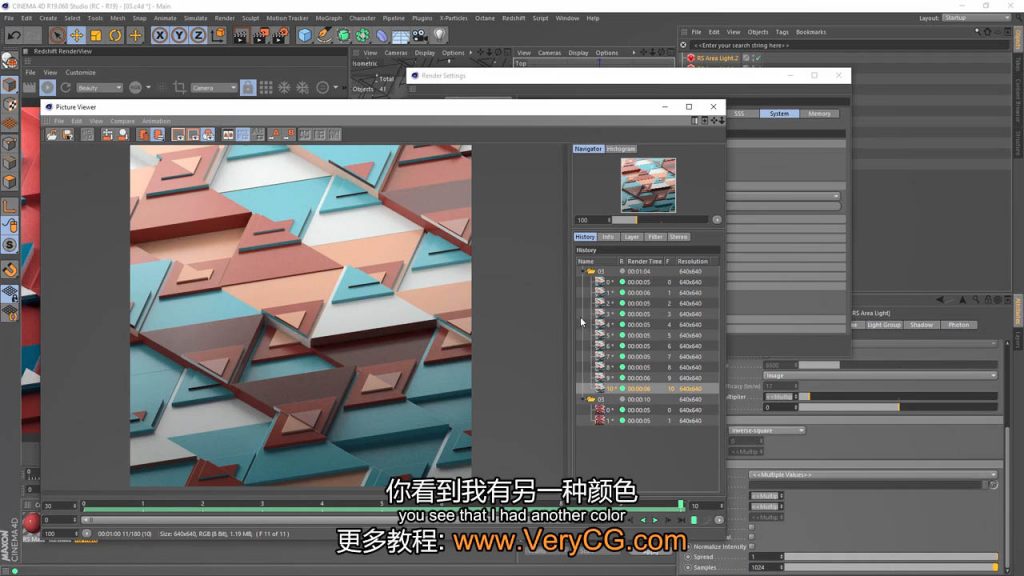Image resolution: width=1024 pixels, height=576 pixels.
Task: Open the Light Group tab
Action: tap(884, 325)
